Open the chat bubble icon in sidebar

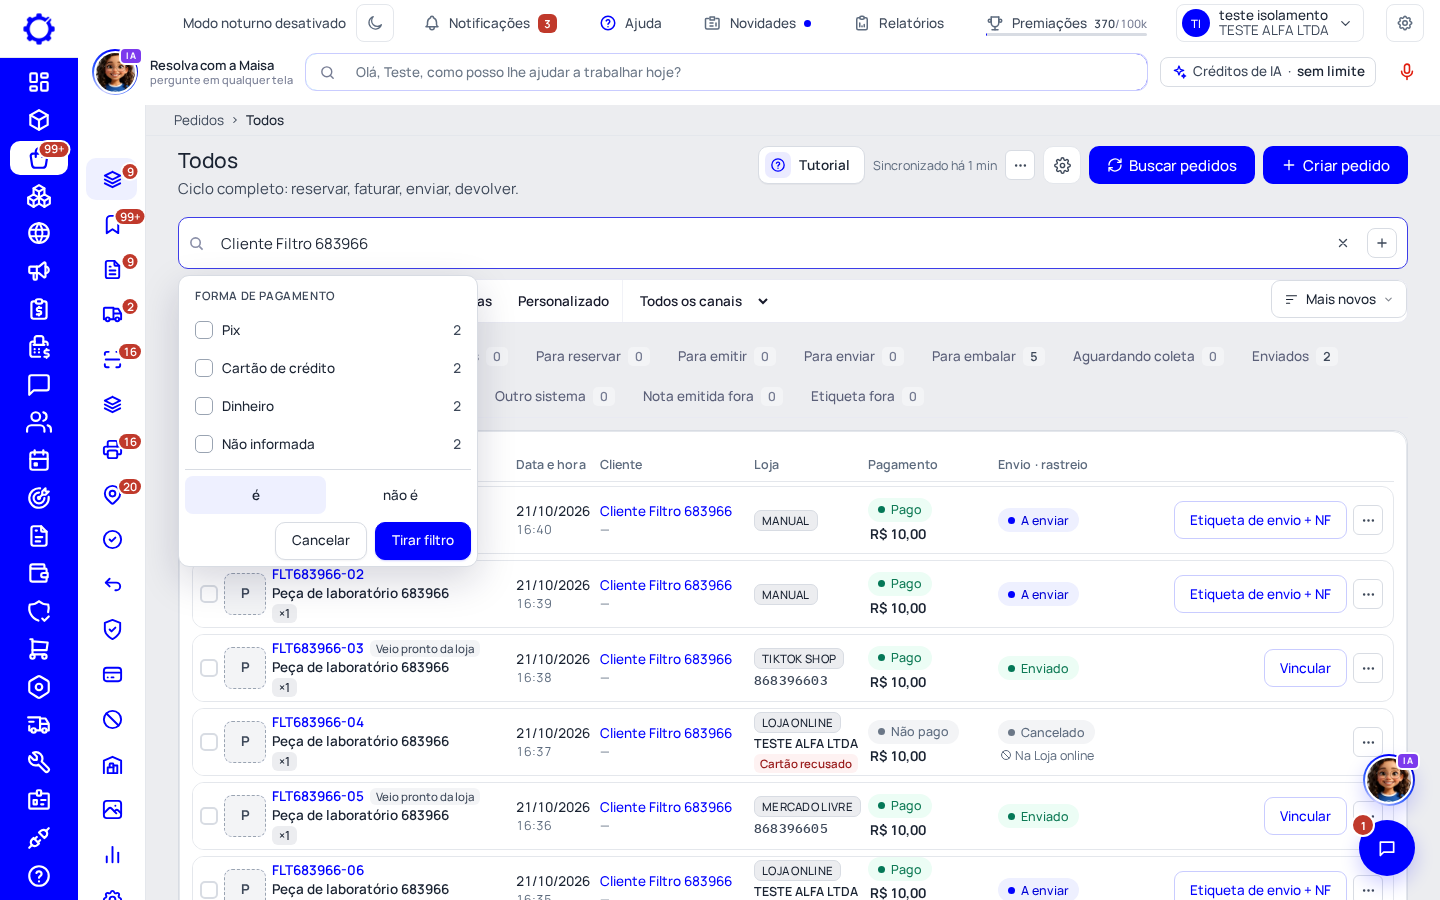point(39,384)
